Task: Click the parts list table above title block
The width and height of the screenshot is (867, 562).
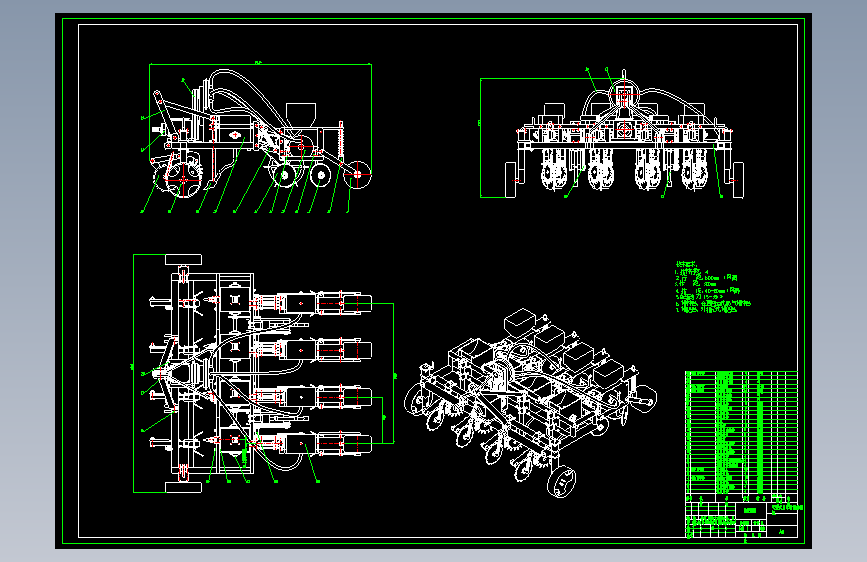Action: click(741, 433)
